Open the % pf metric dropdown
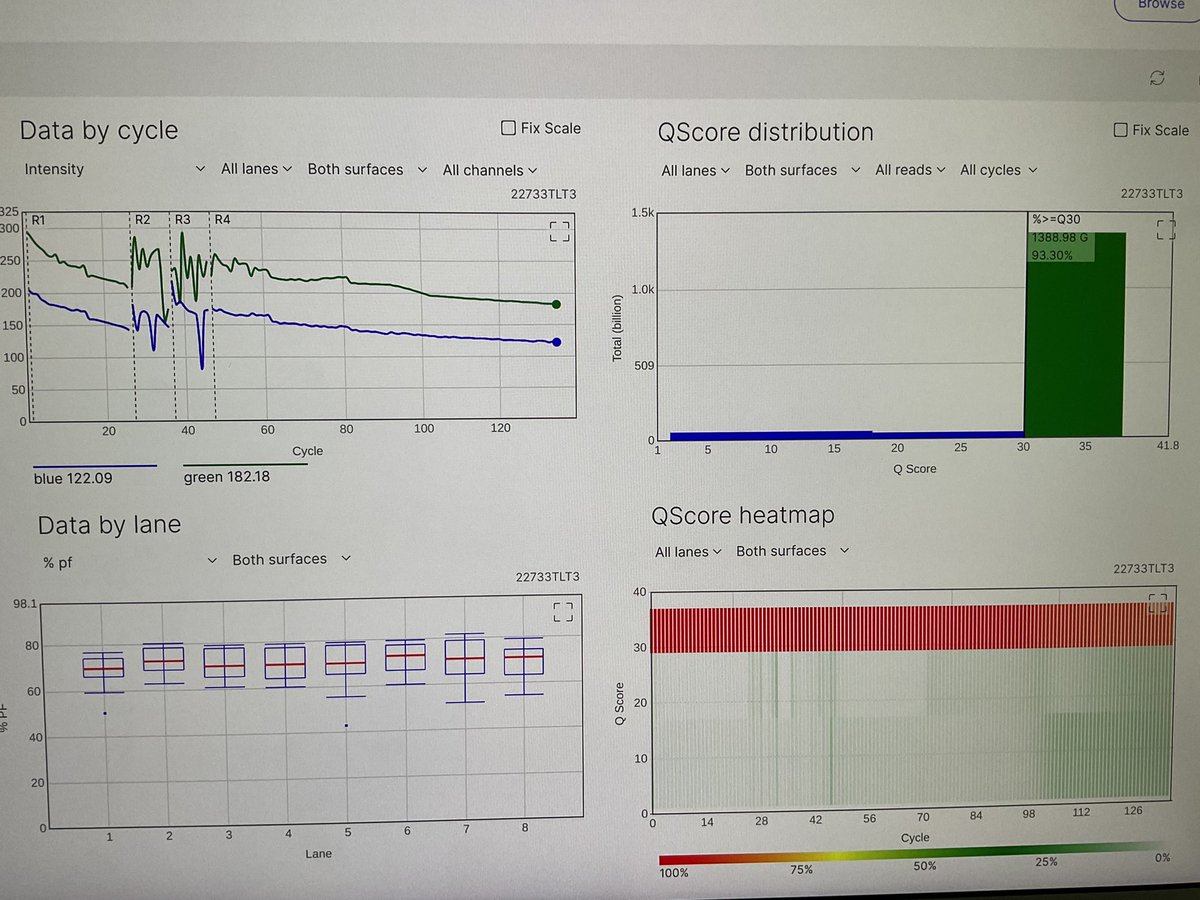The width and height of the screenshot is (1200, 900). point(130,561)
